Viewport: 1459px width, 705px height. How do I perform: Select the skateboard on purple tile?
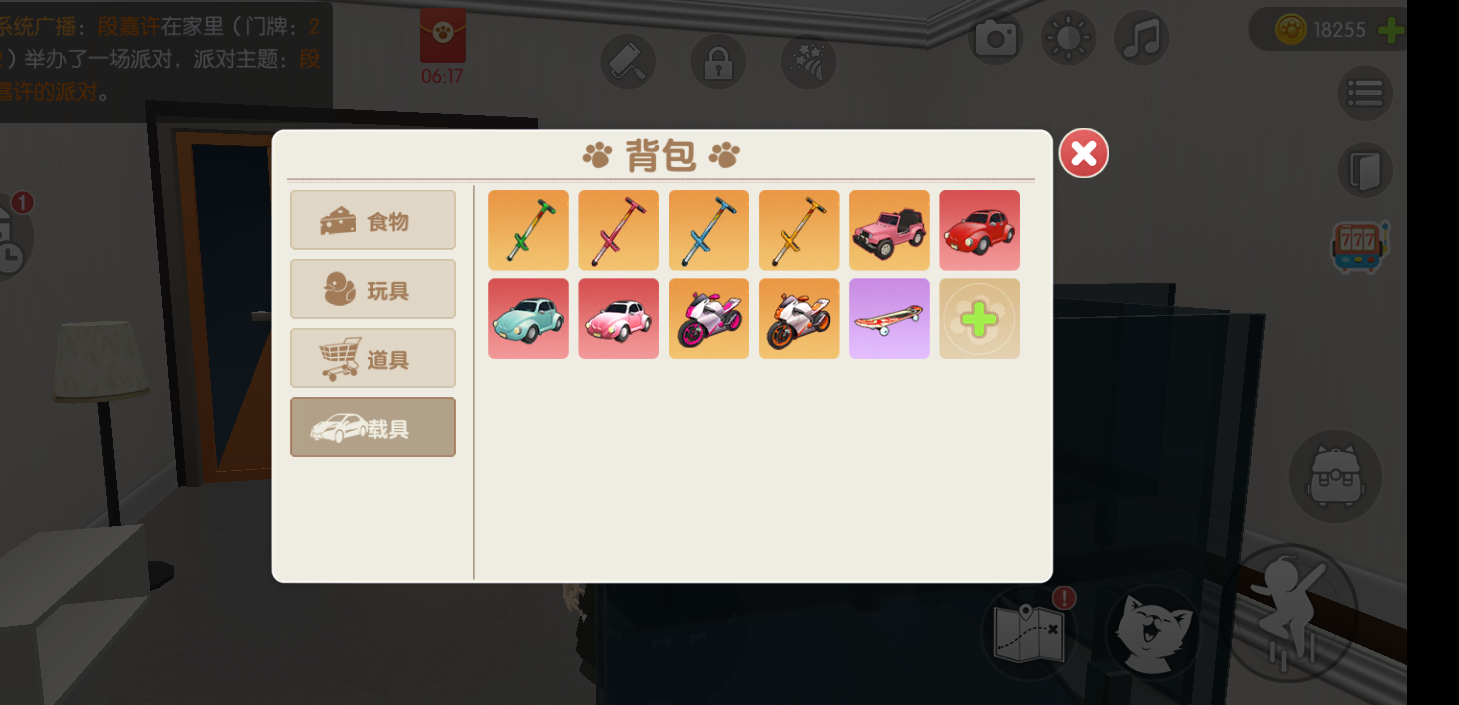(889, 318)
